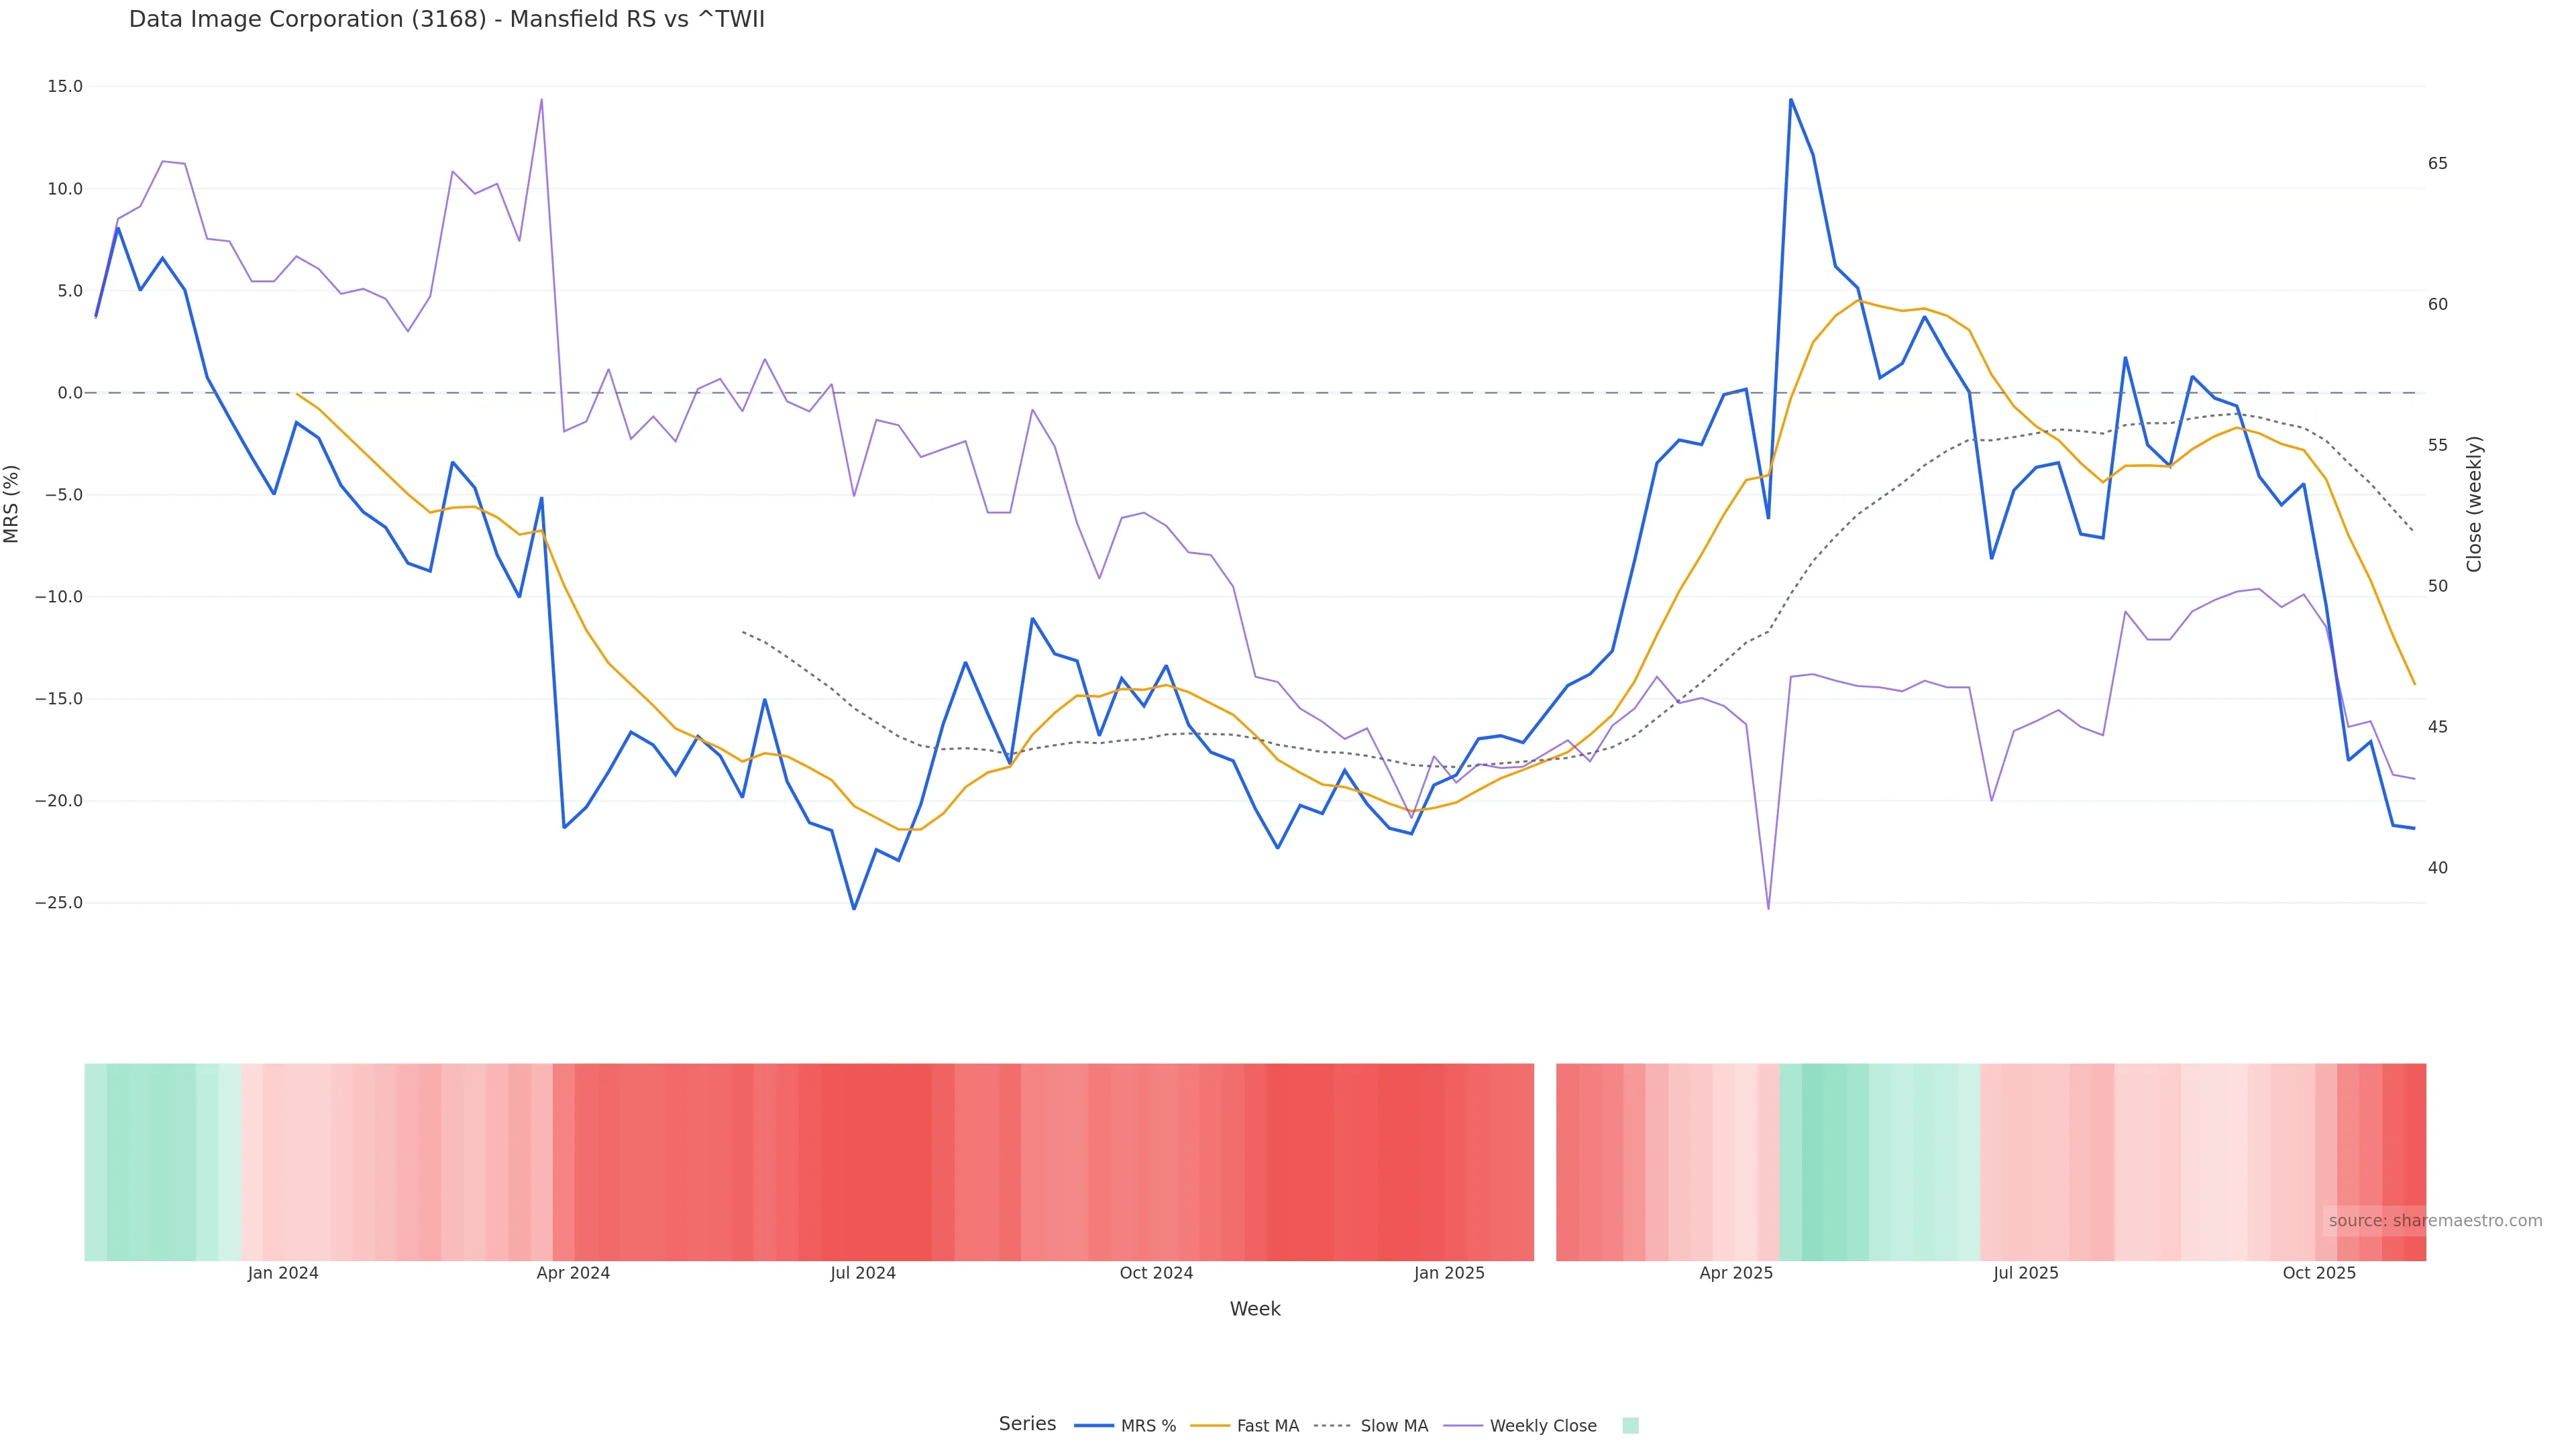Select the 'MRS (%)' left axis title
This screenshot has width=2576, height=1449.
click(12, 503)
